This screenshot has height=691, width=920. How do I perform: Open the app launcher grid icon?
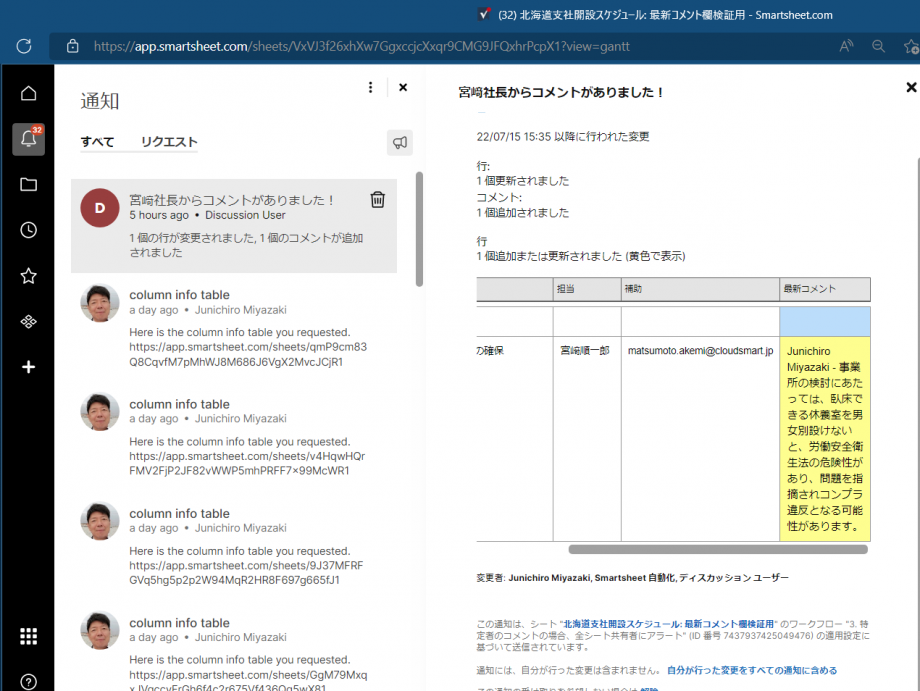pyautogui.click(x=28, y=636)
